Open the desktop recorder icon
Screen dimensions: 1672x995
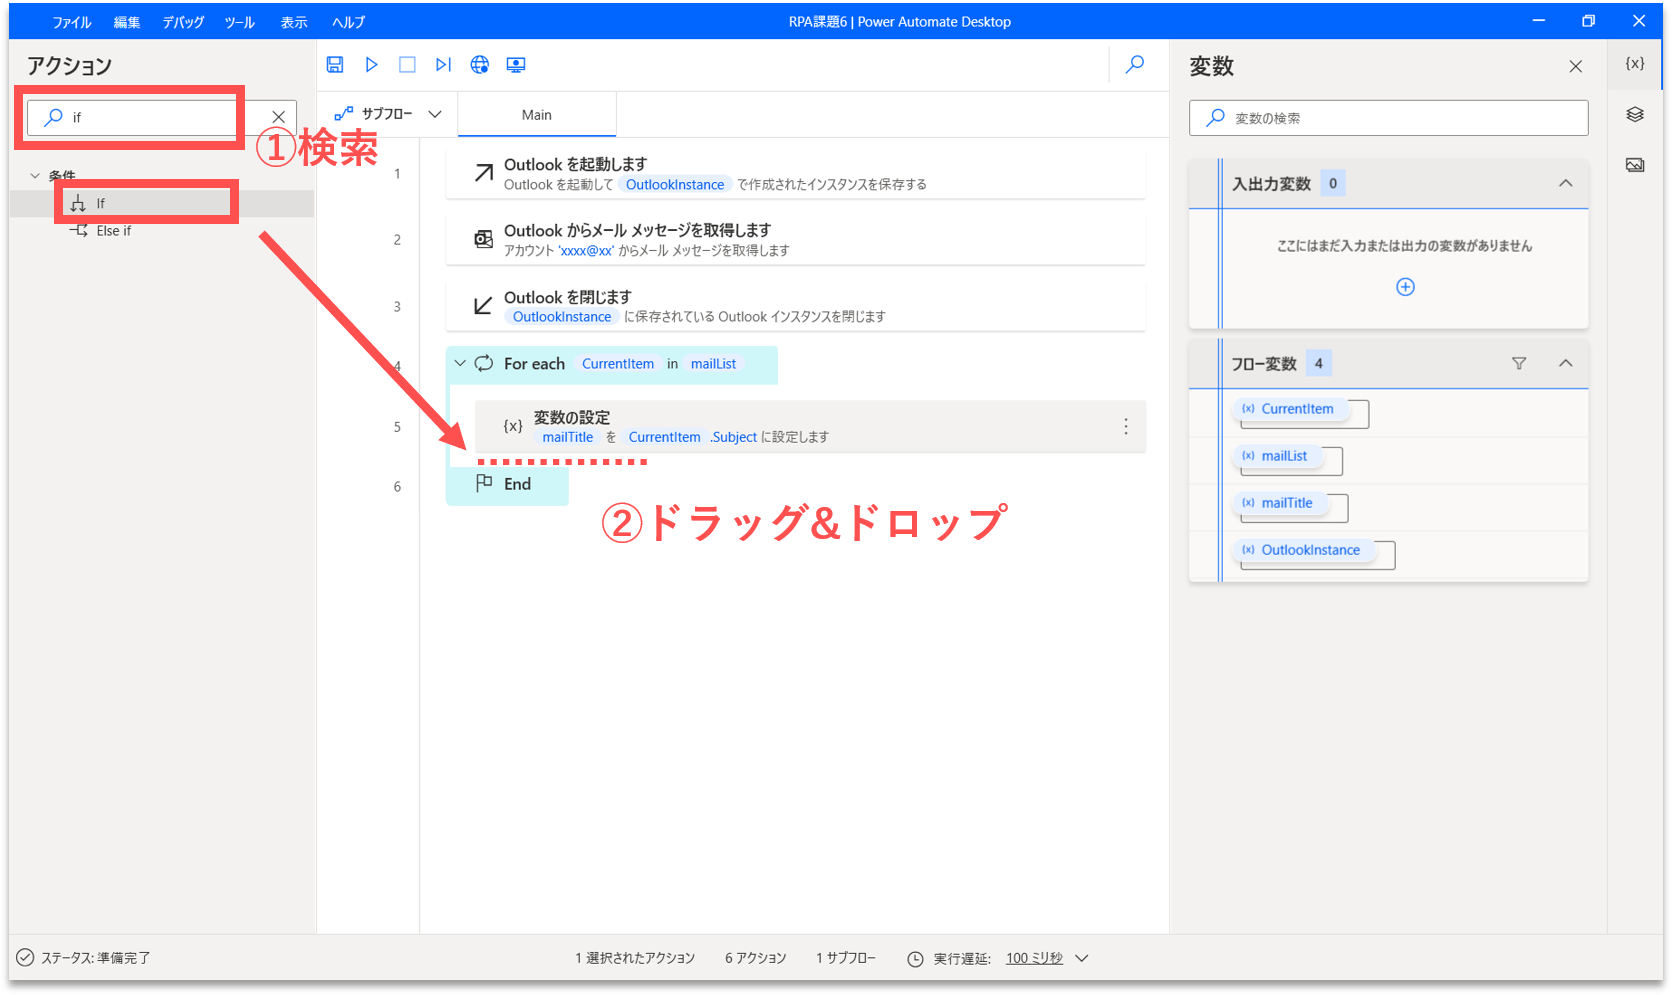(516, 65)
